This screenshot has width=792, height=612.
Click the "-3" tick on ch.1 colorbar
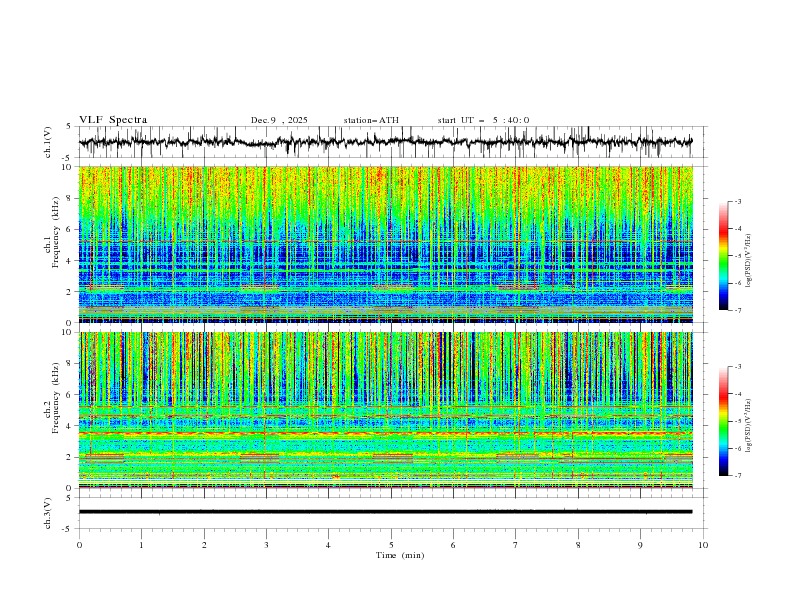point(737,201)
